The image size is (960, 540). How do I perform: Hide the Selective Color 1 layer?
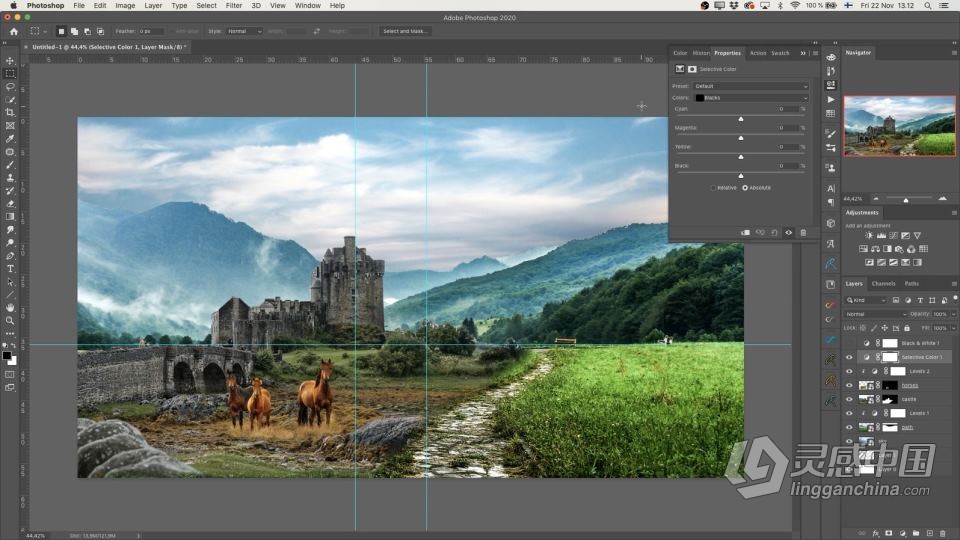[849, 357]
